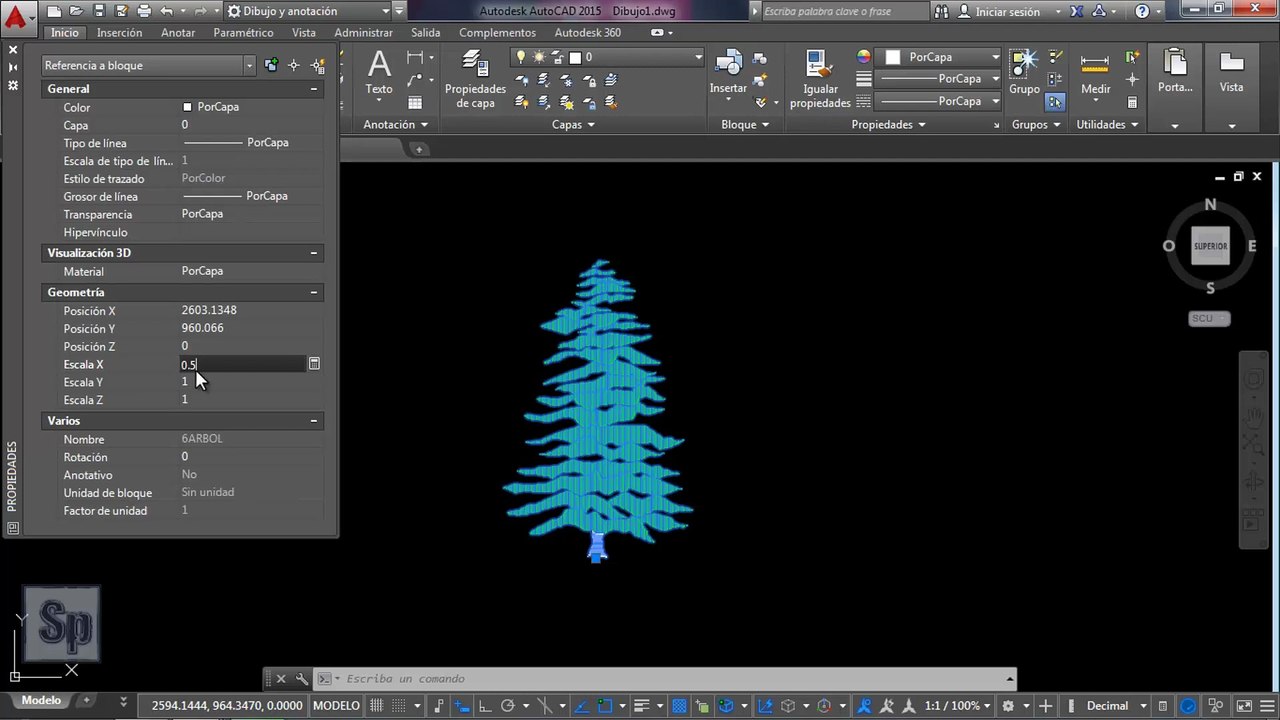Click the Insertar block tool

728,74
